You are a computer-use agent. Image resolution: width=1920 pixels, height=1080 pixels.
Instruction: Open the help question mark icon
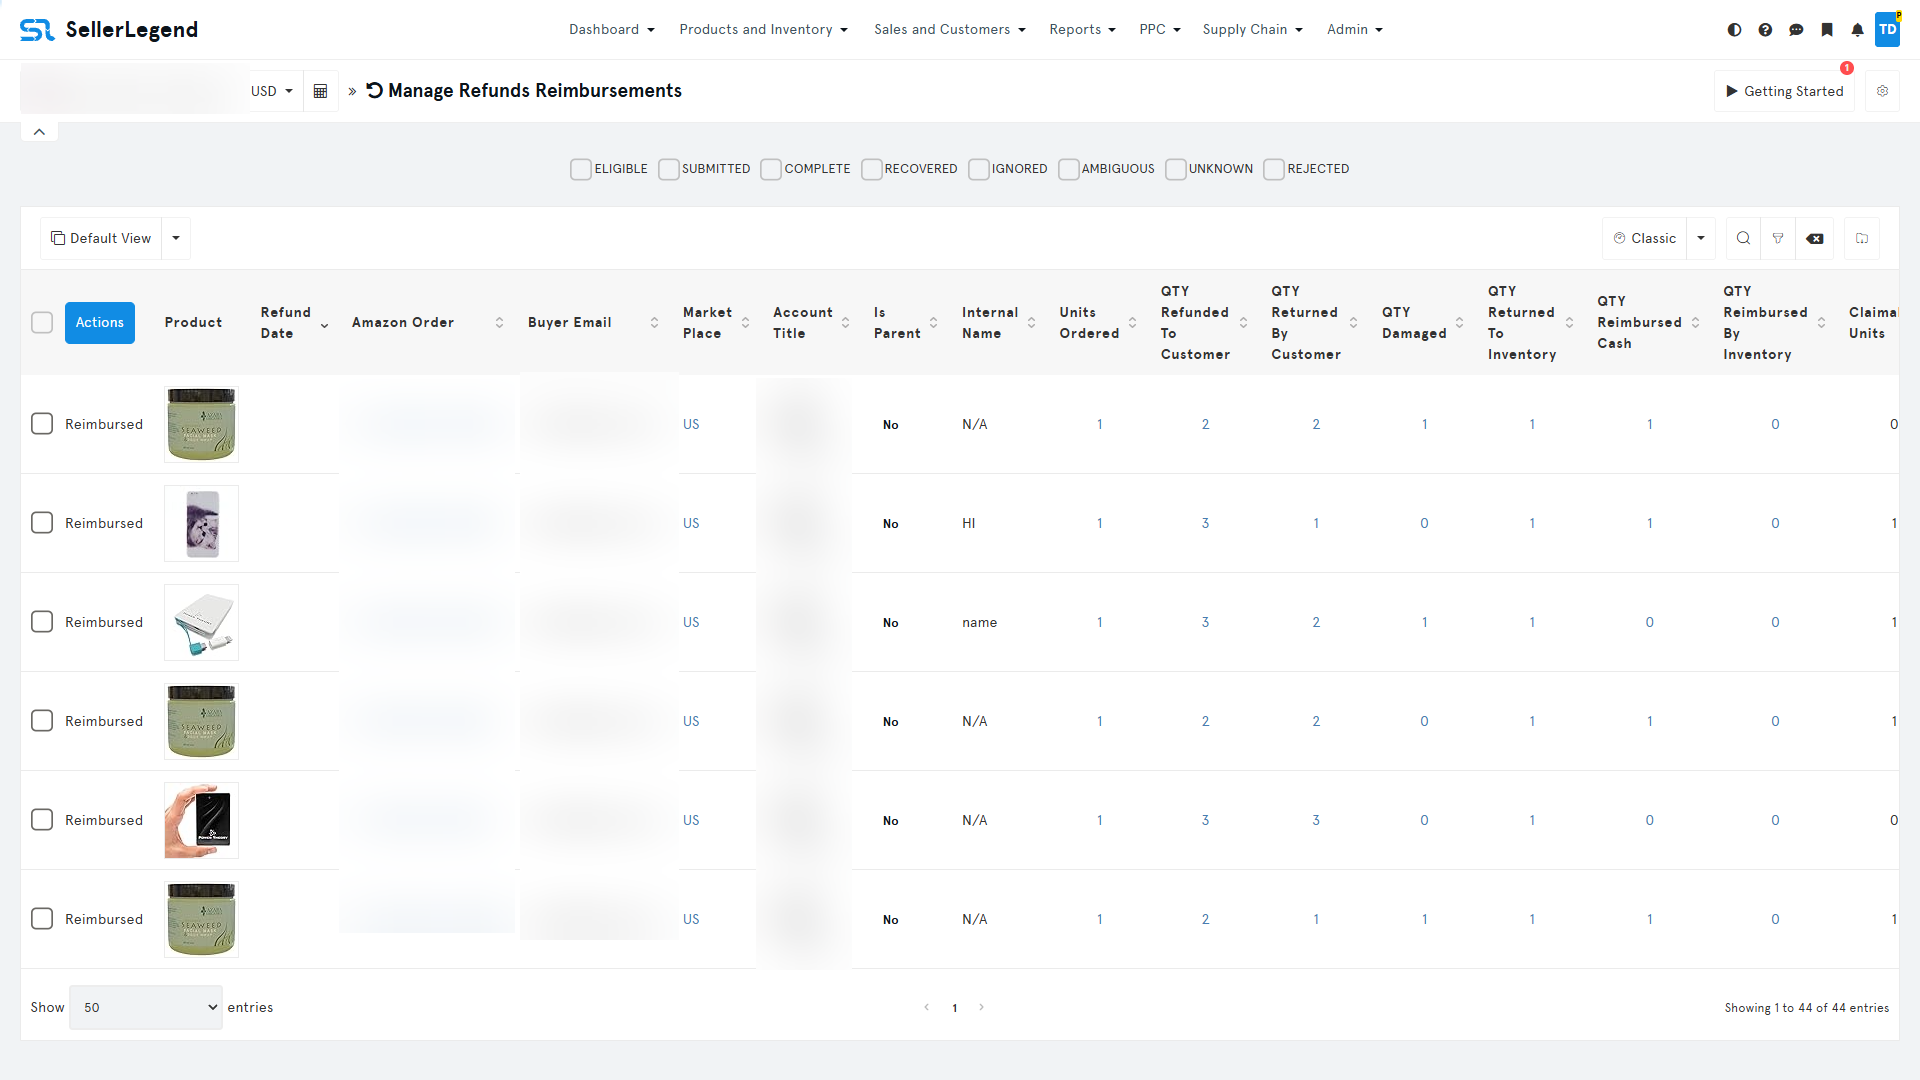pos(1765,30)
